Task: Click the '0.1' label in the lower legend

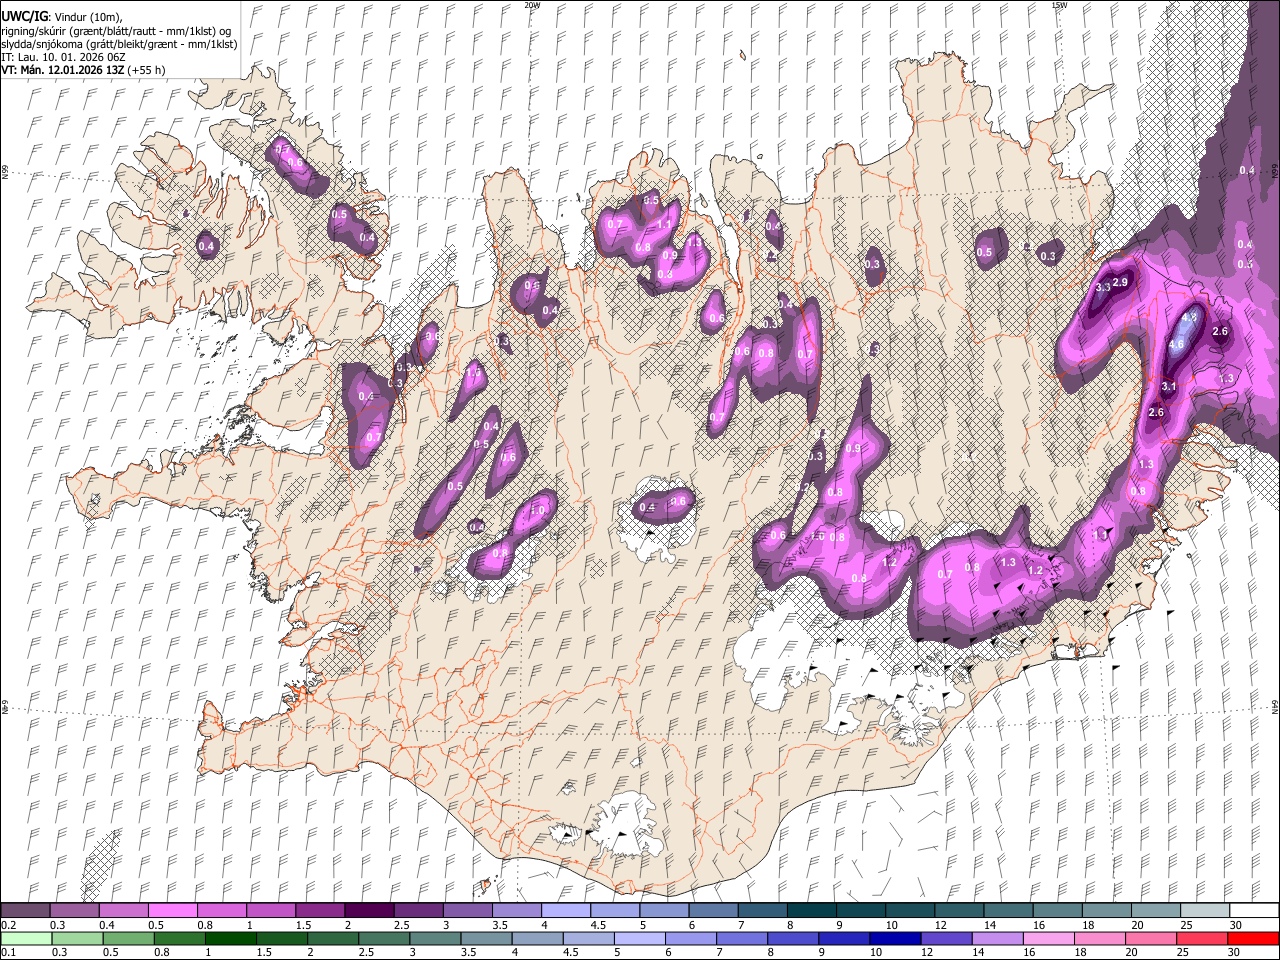Action: tap(8, 952)
